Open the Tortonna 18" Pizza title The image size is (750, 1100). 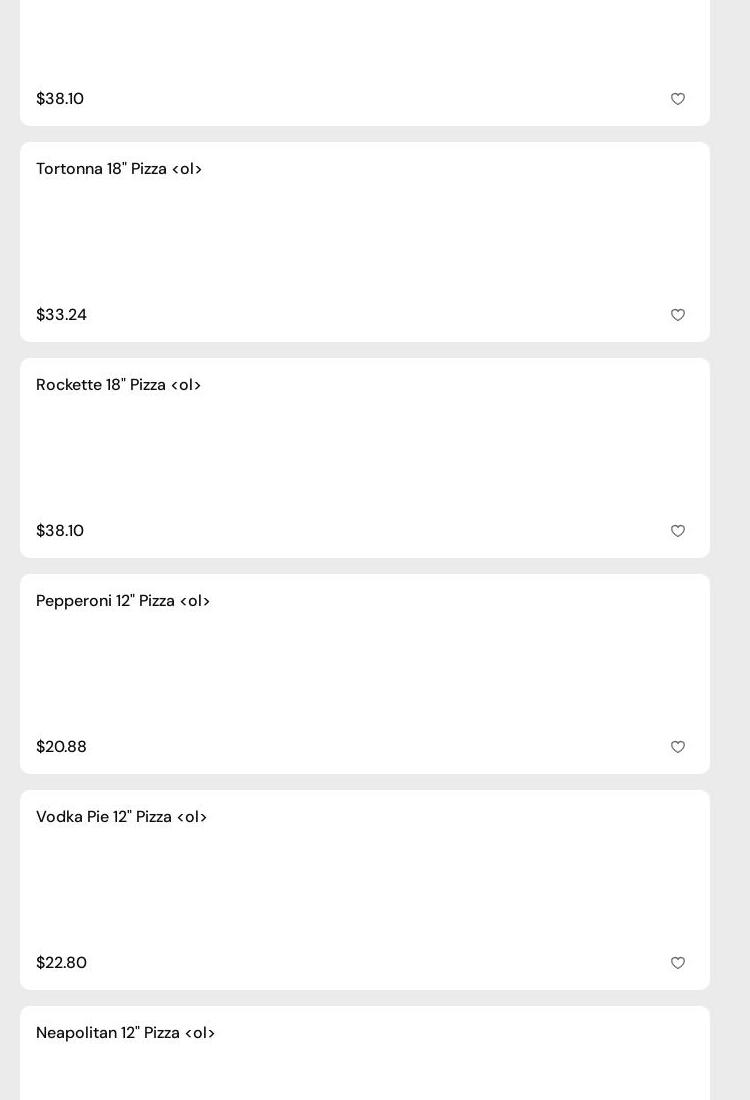click(x=119, y=169)
